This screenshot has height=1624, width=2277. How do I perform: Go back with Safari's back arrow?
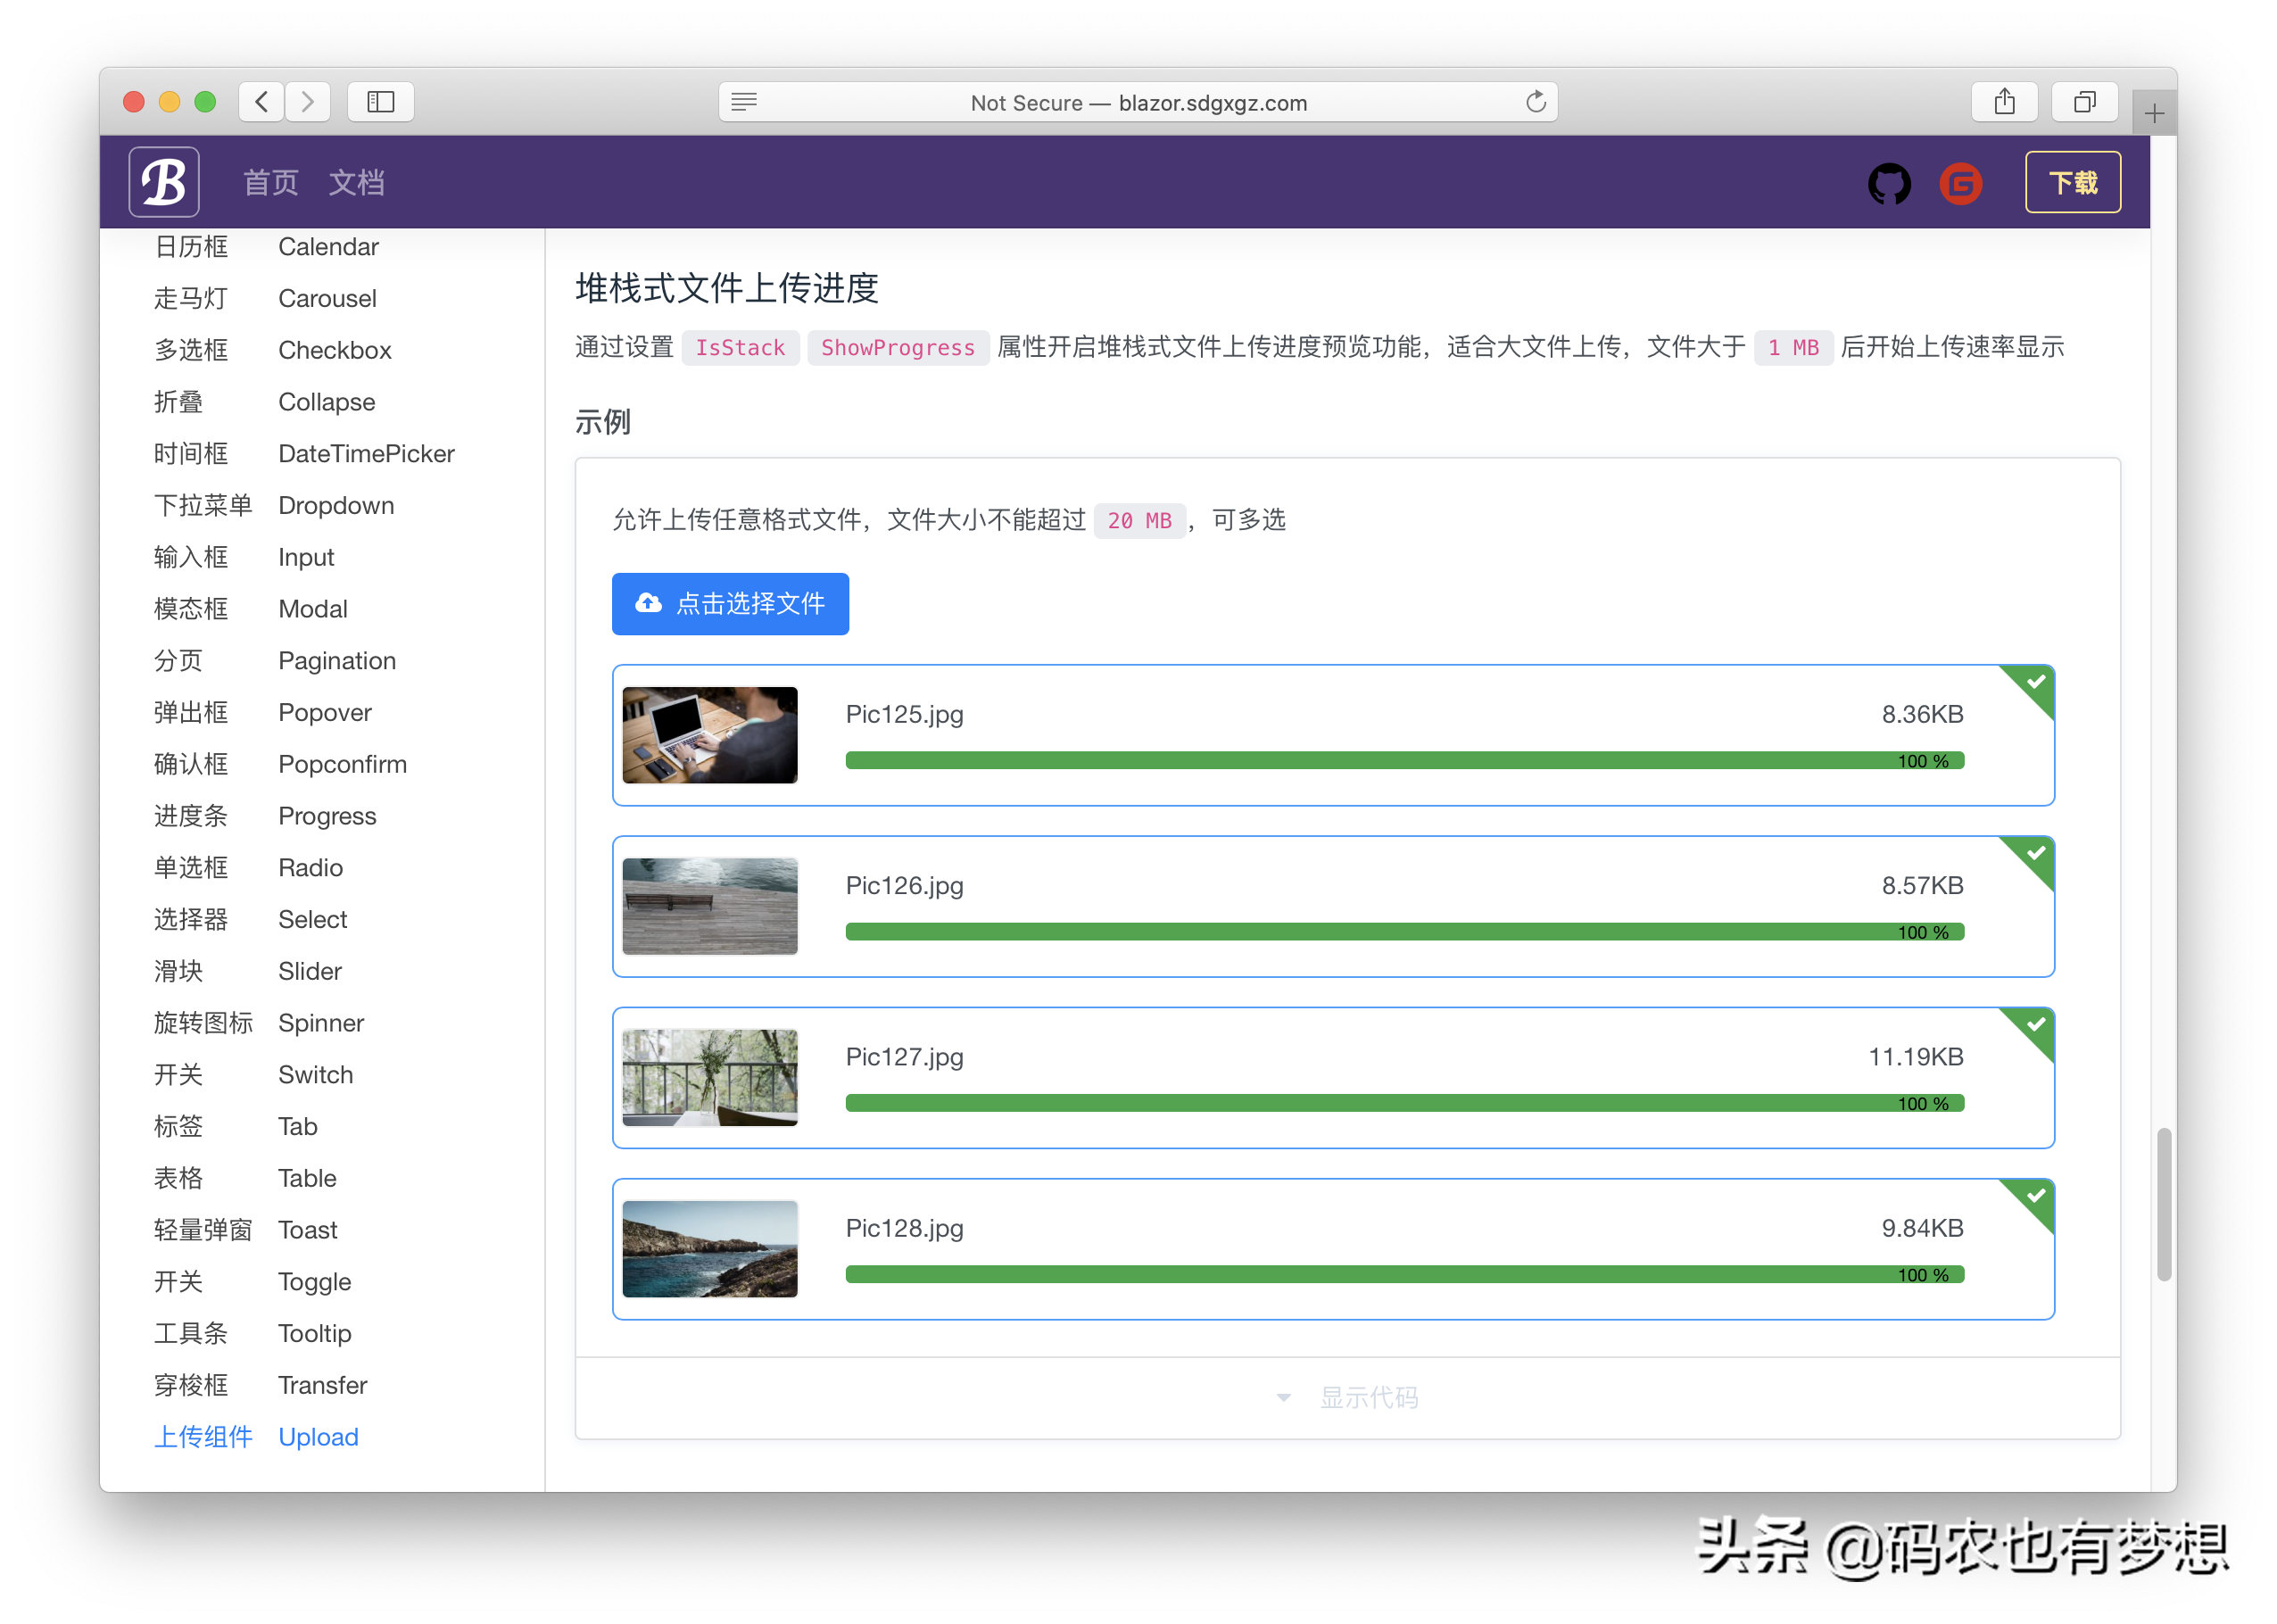click(262, 102)
